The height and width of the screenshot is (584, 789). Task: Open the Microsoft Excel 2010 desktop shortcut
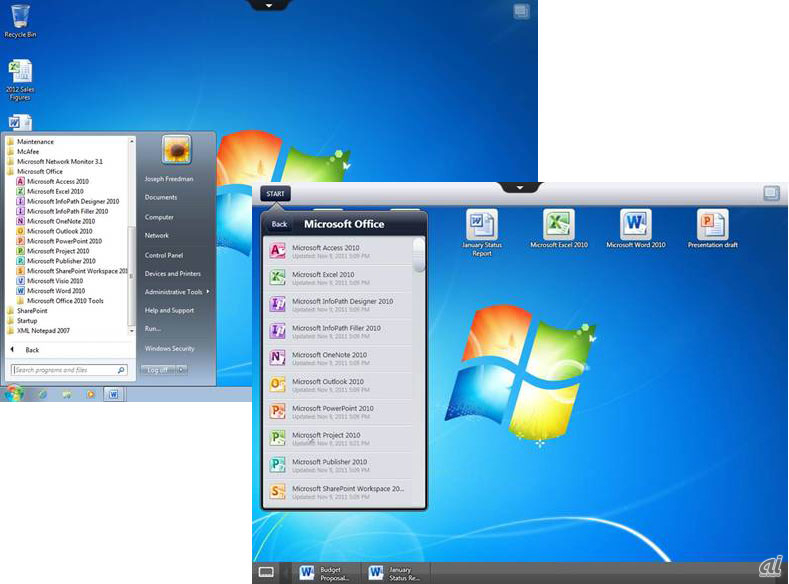click(558, 226)
